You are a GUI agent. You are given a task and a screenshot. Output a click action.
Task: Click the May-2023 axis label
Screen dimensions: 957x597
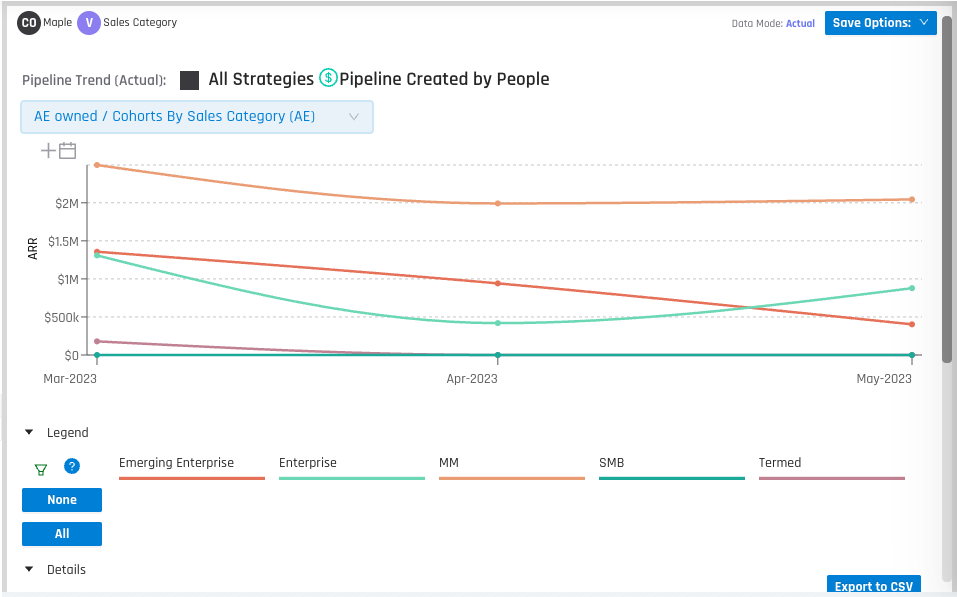tap(884, 378)
